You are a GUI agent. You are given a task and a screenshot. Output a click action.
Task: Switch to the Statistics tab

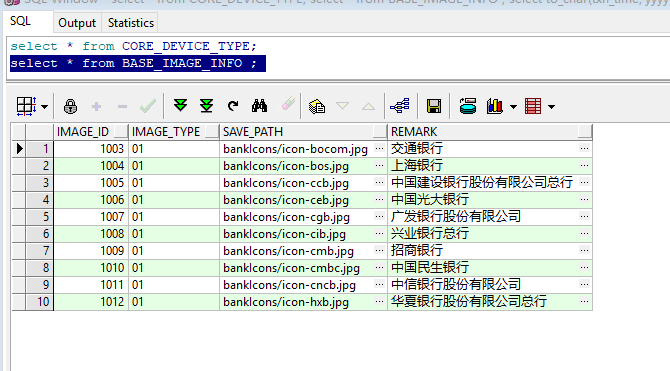click(x=130, y=23)
